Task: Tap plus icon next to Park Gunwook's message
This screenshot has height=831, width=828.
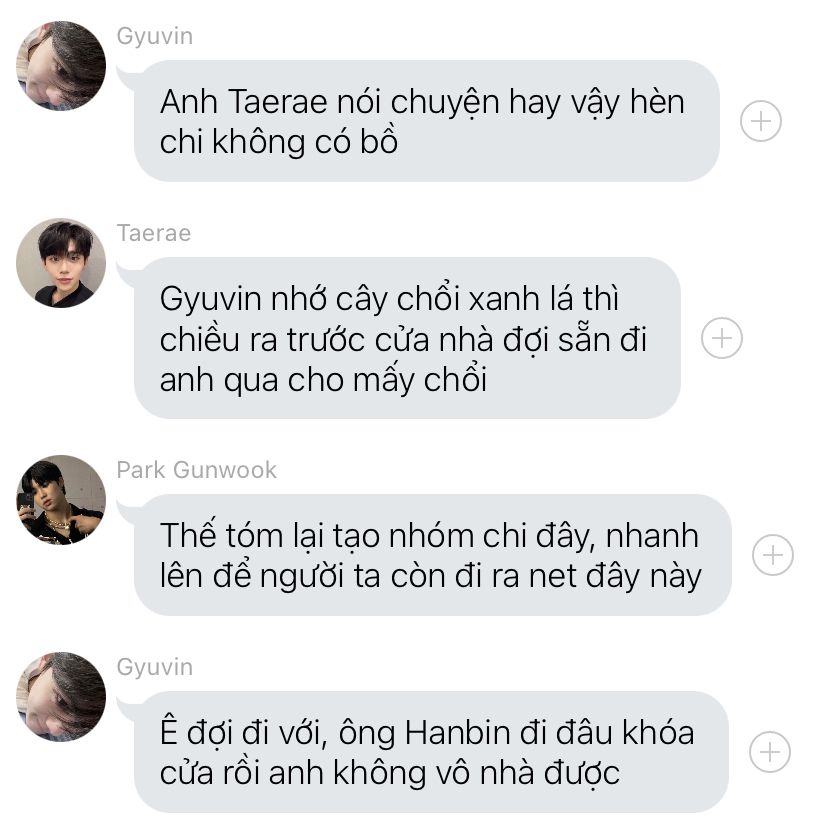Action: 773,555
